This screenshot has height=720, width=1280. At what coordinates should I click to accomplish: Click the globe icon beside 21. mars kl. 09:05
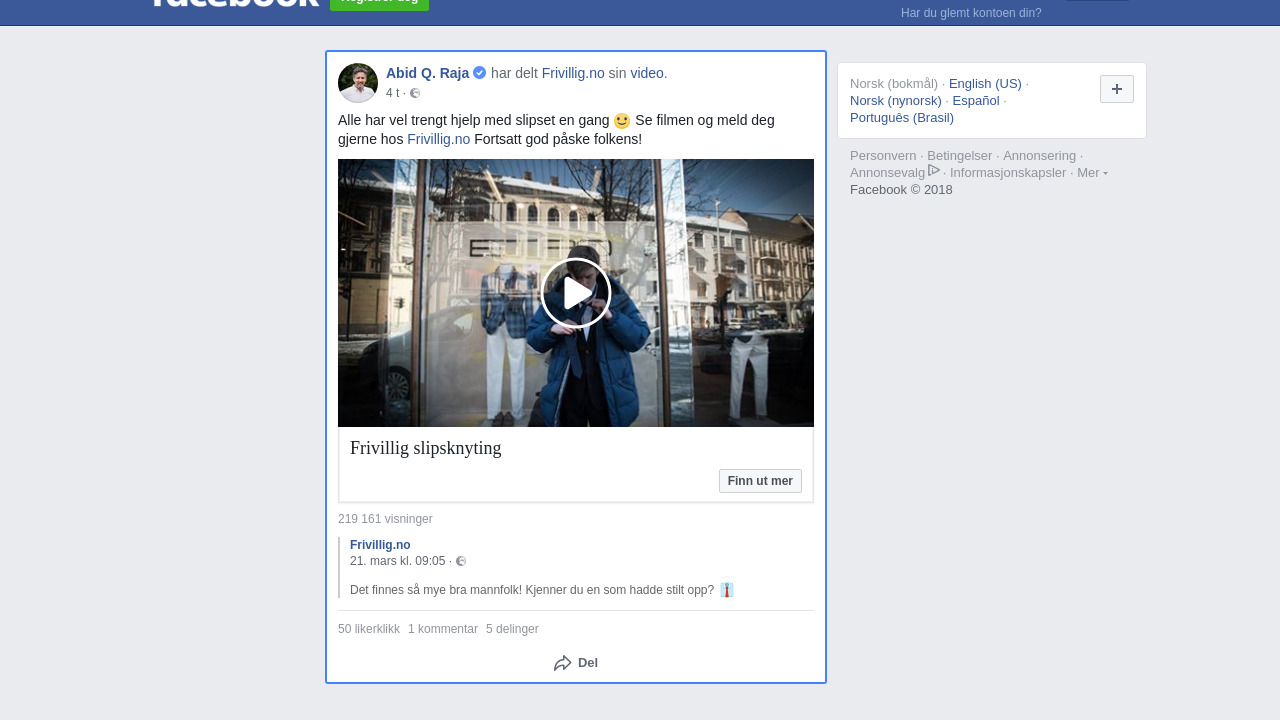461,562
